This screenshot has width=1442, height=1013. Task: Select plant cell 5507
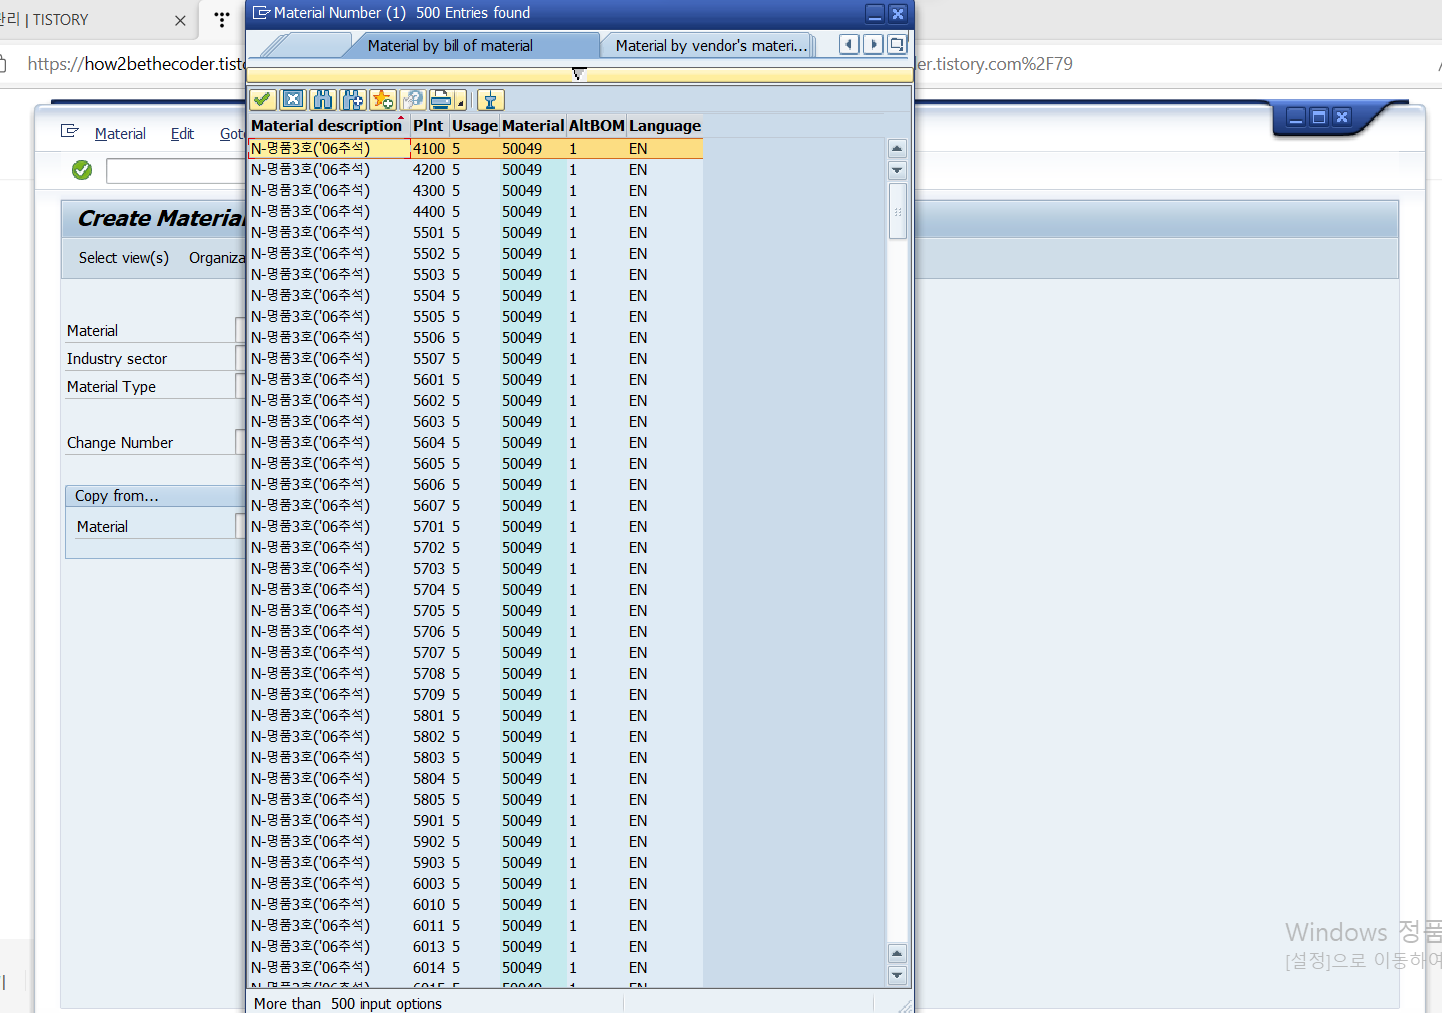click(429, 359)
